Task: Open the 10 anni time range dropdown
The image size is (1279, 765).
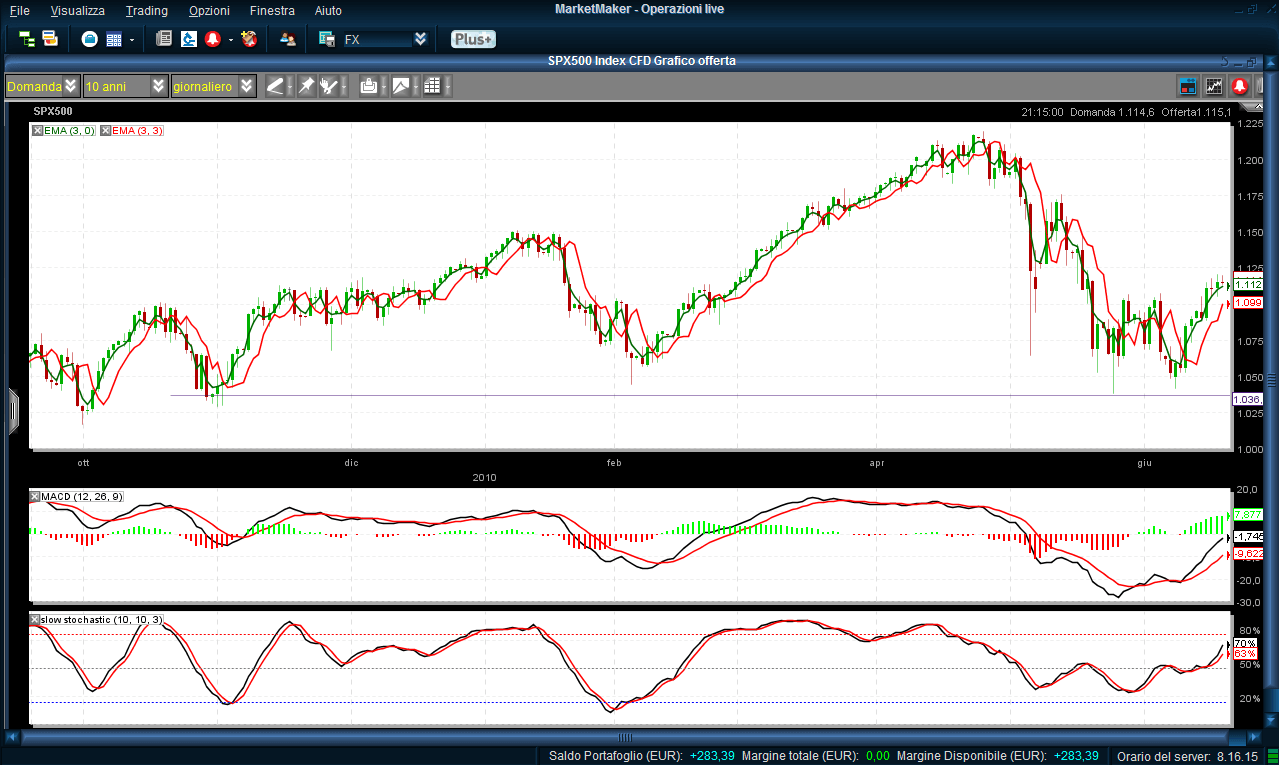Action: (x=159, y=87)
